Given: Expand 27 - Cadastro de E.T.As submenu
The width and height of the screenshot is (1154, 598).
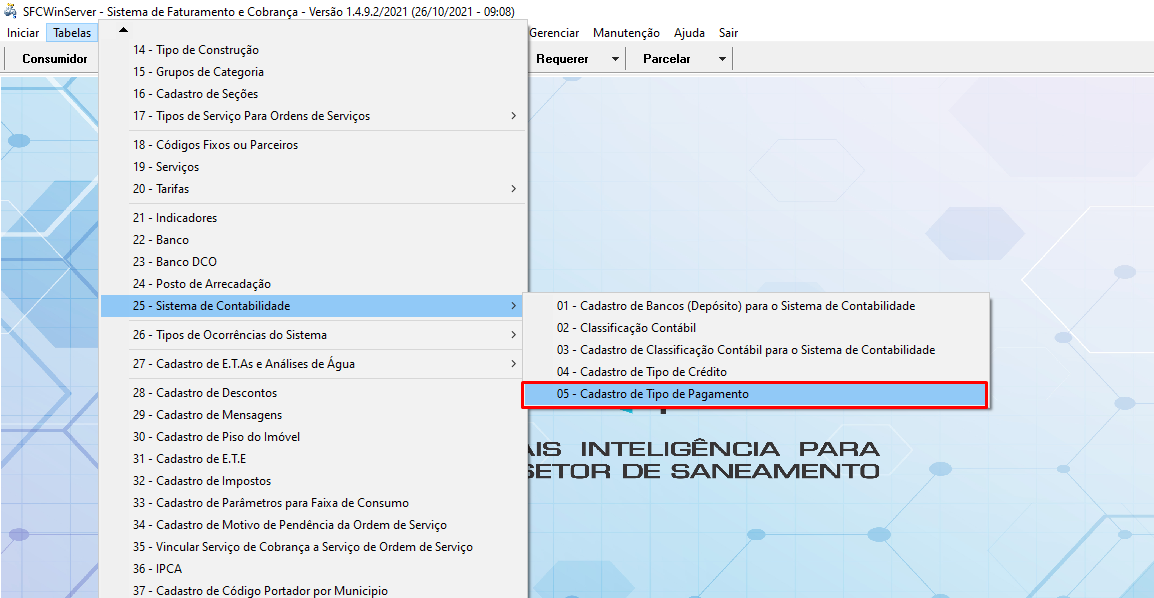Looking at the screenshot, I should [513, 364].
